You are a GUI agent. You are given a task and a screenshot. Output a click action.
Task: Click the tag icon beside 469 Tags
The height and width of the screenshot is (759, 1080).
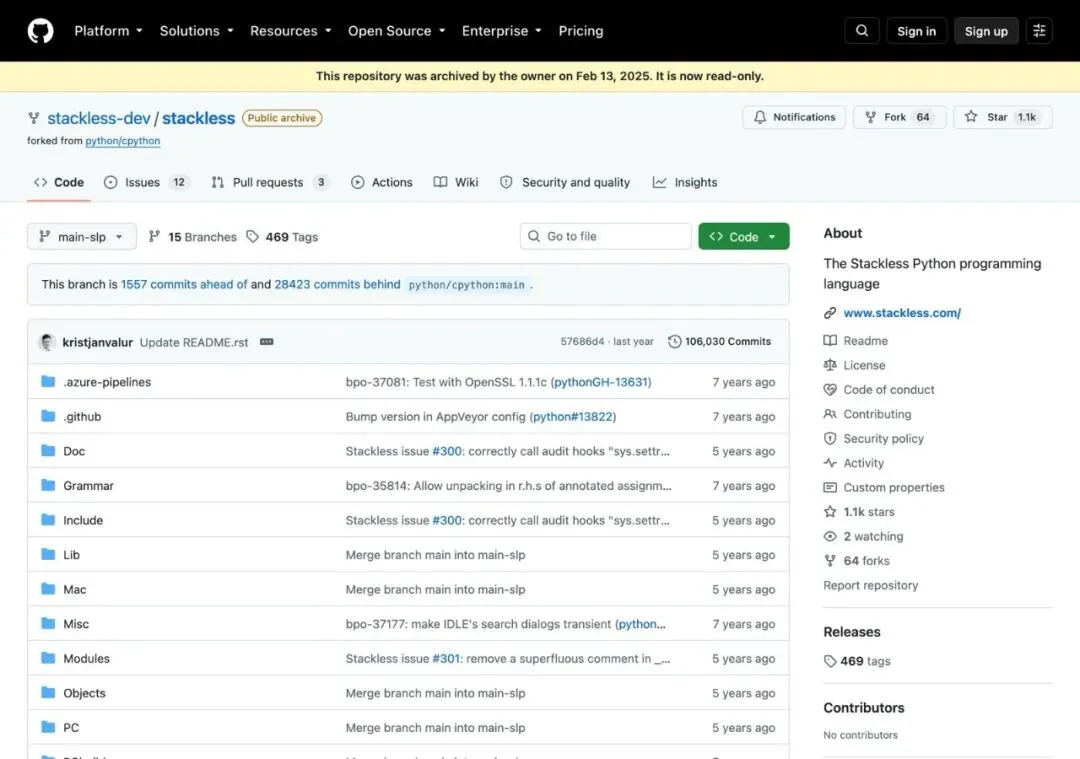(253, 236)
